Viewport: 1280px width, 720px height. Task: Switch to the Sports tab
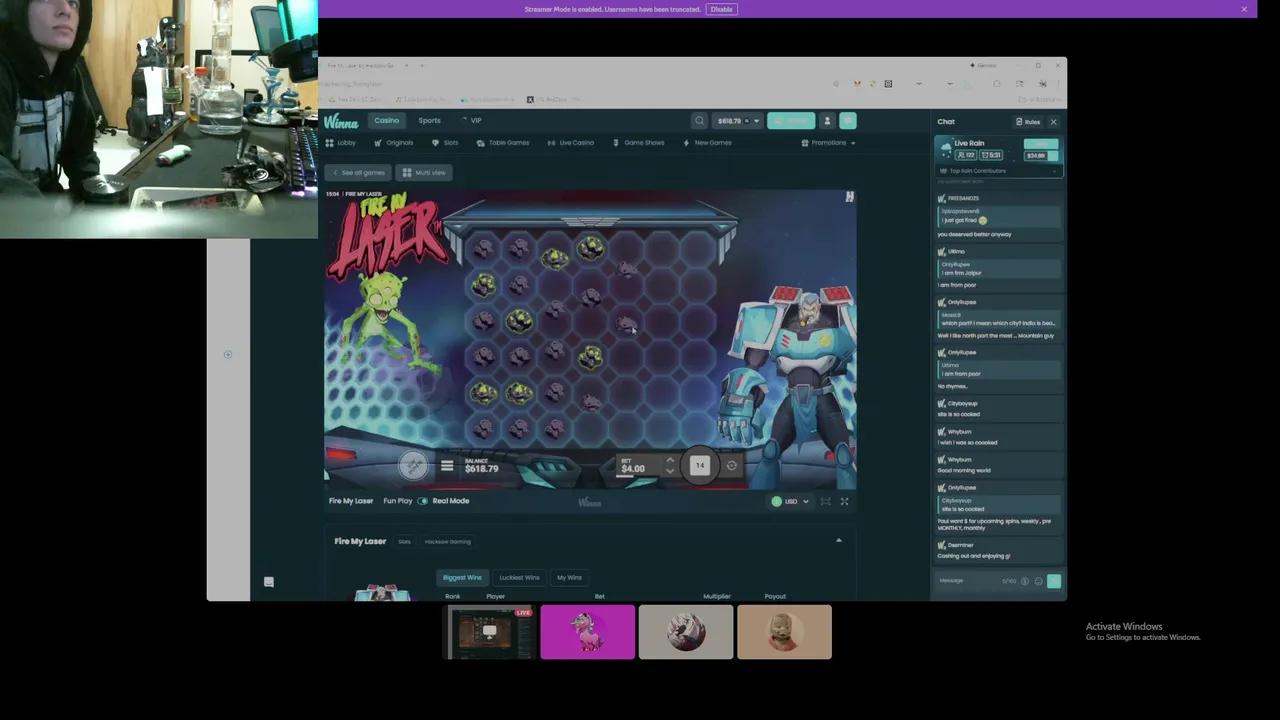[x=429, y=121]
